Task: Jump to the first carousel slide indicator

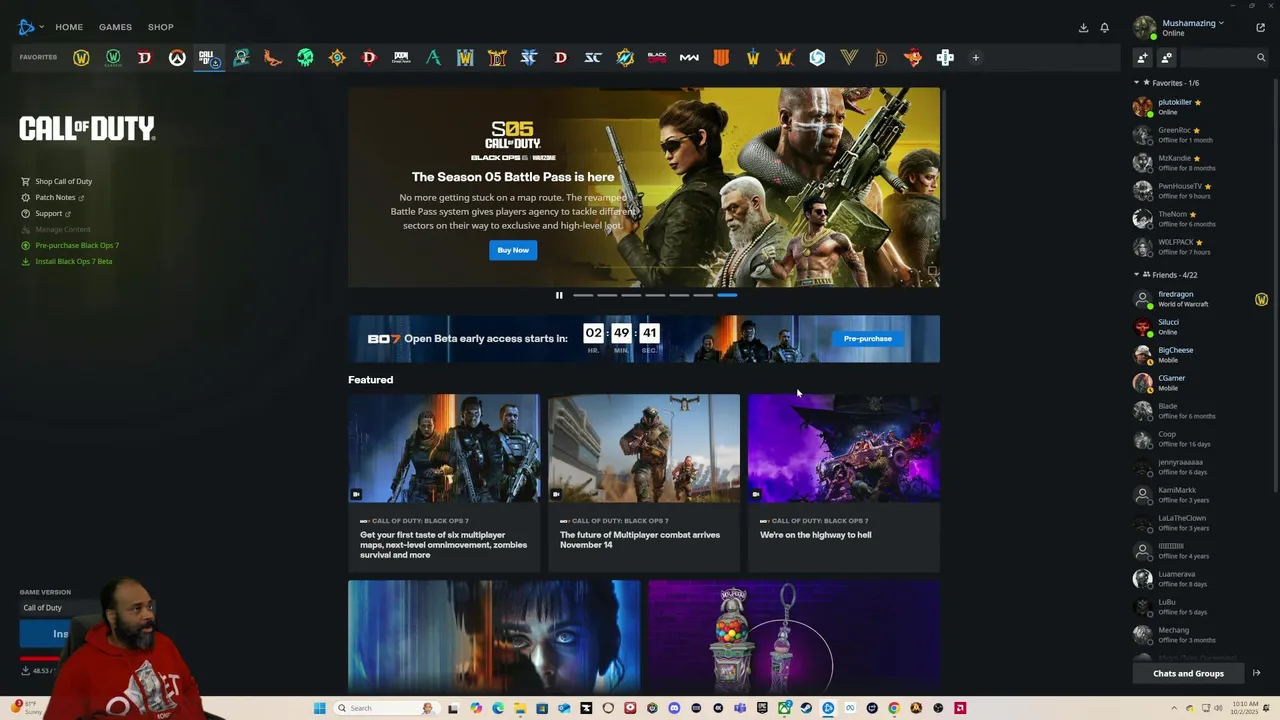Action: pyautogui.click(x=583, y=295)
